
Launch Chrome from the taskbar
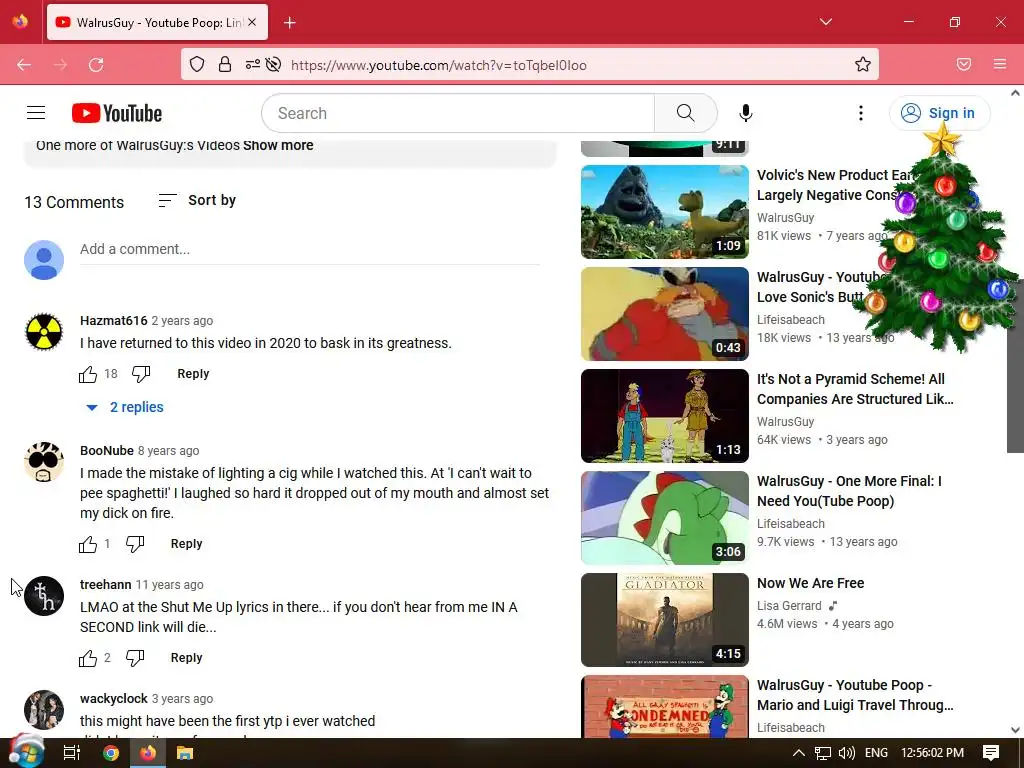(111, 753)
